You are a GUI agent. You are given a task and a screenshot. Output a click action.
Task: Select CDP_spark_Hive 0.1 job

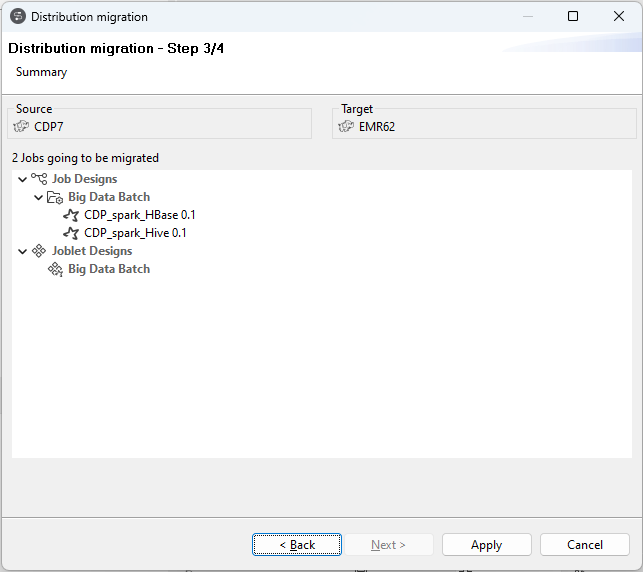pyautogui.click(x=135, y=233)
